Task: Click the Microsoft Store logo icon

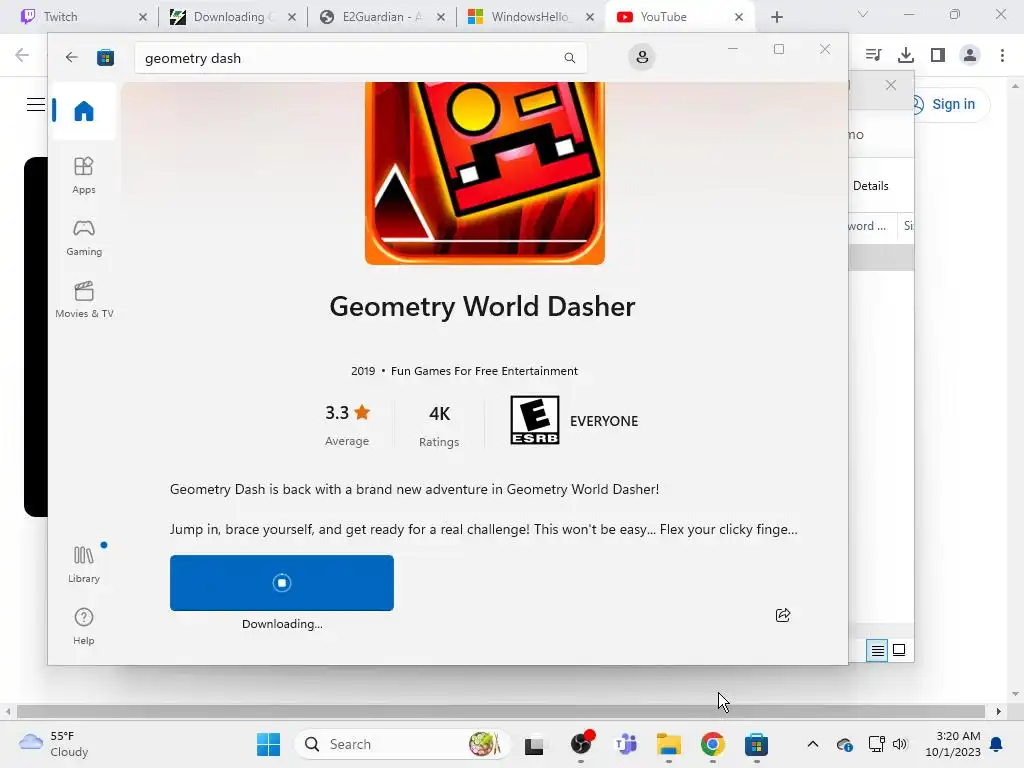Action: (105, 57)
